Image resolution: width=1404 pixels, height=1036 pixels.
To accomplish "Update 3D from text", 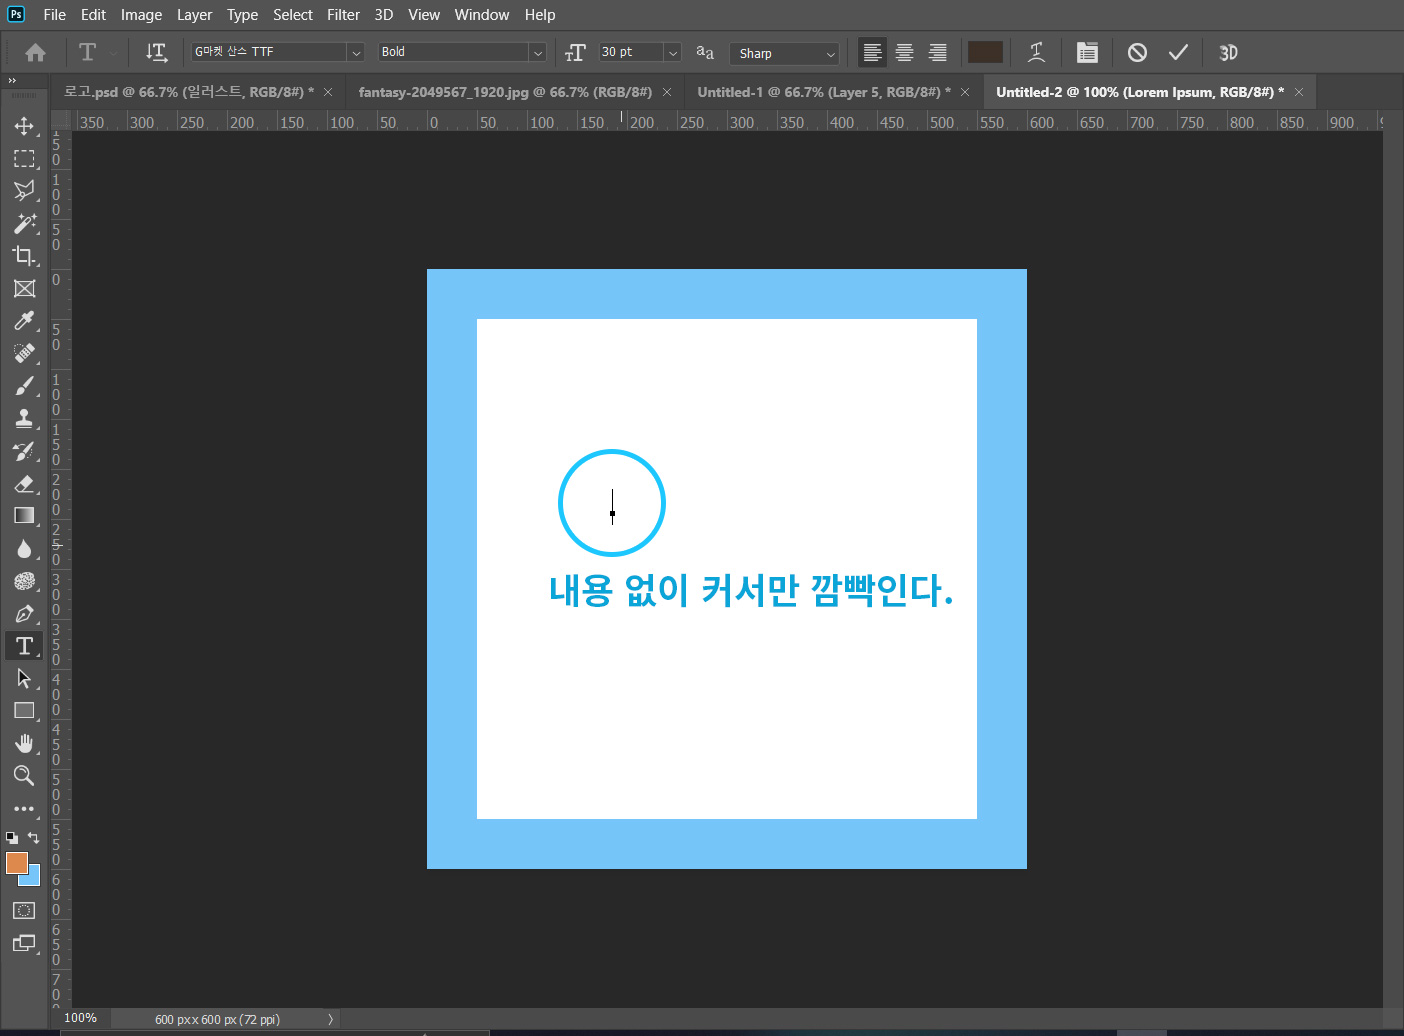I will pos(1228,53).
